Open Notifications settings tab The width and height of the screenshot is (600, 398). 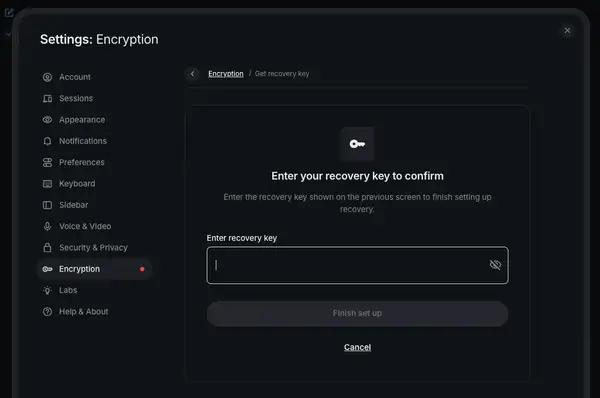94,141
